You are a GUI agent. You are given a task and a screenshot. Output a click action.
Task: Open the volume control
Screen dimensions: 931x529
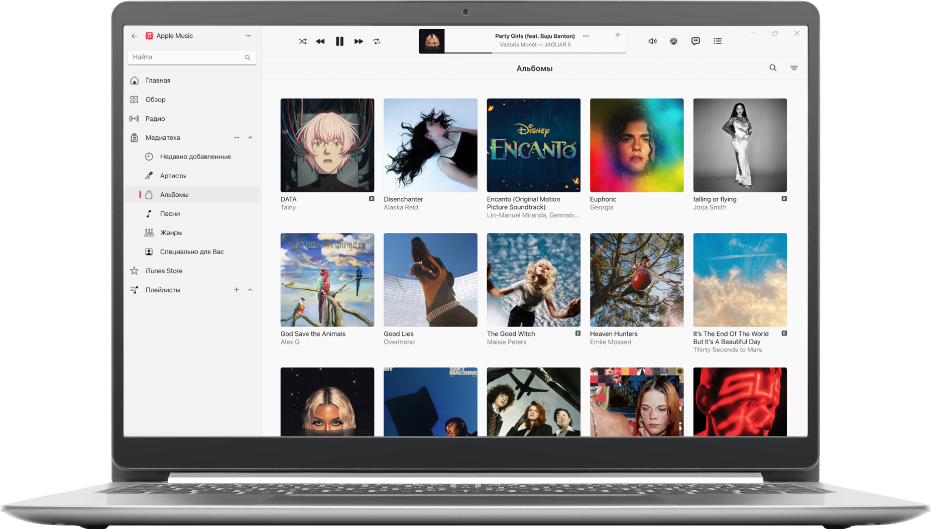pyautogui.click(x=653, y=41)
